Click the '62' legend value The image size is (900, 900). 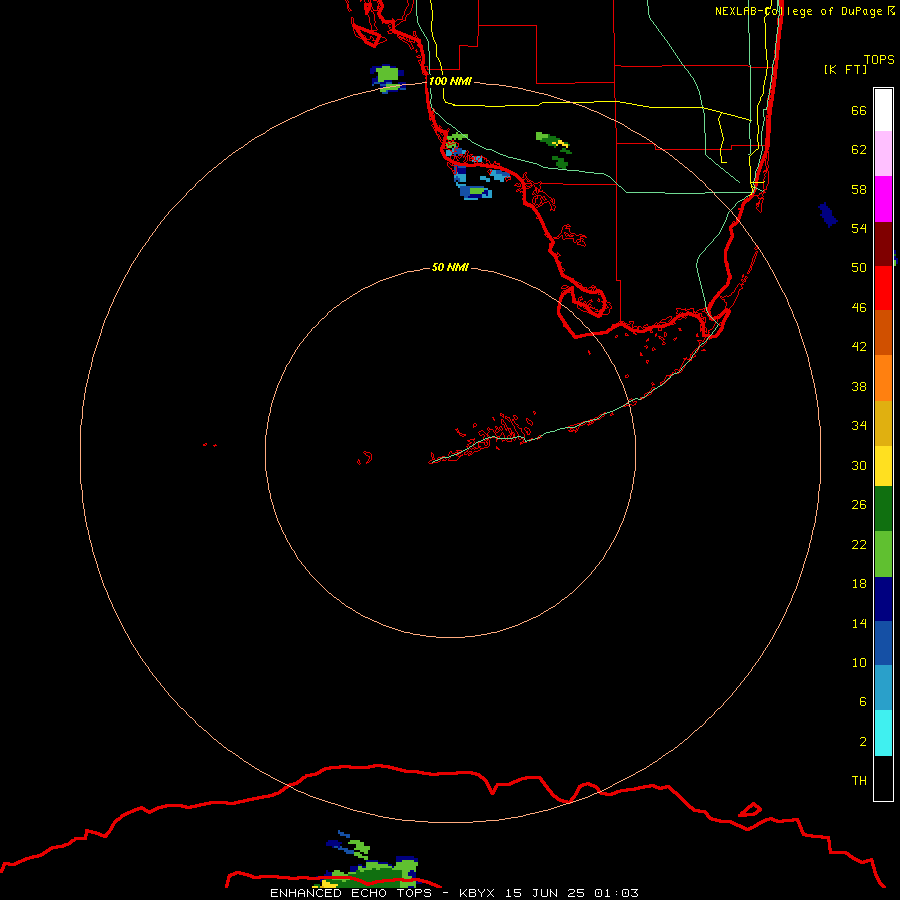[859, 150]
